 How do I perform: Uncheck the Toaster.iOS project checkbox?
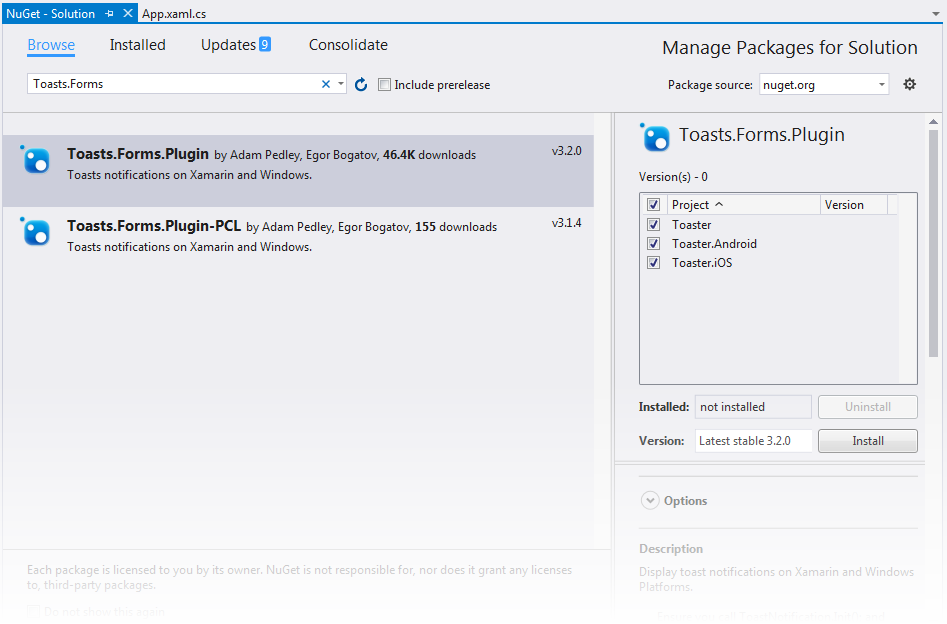coord(653,262)
